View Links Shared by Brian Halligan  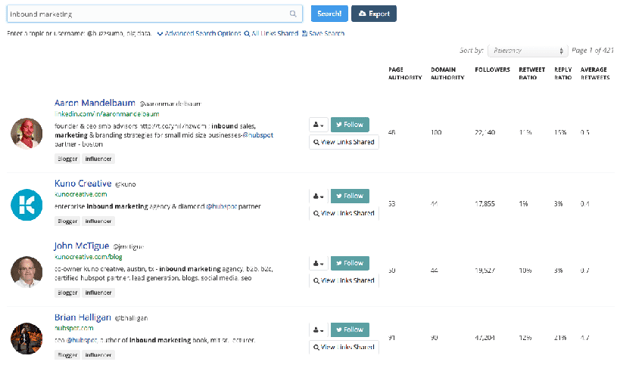344,347
